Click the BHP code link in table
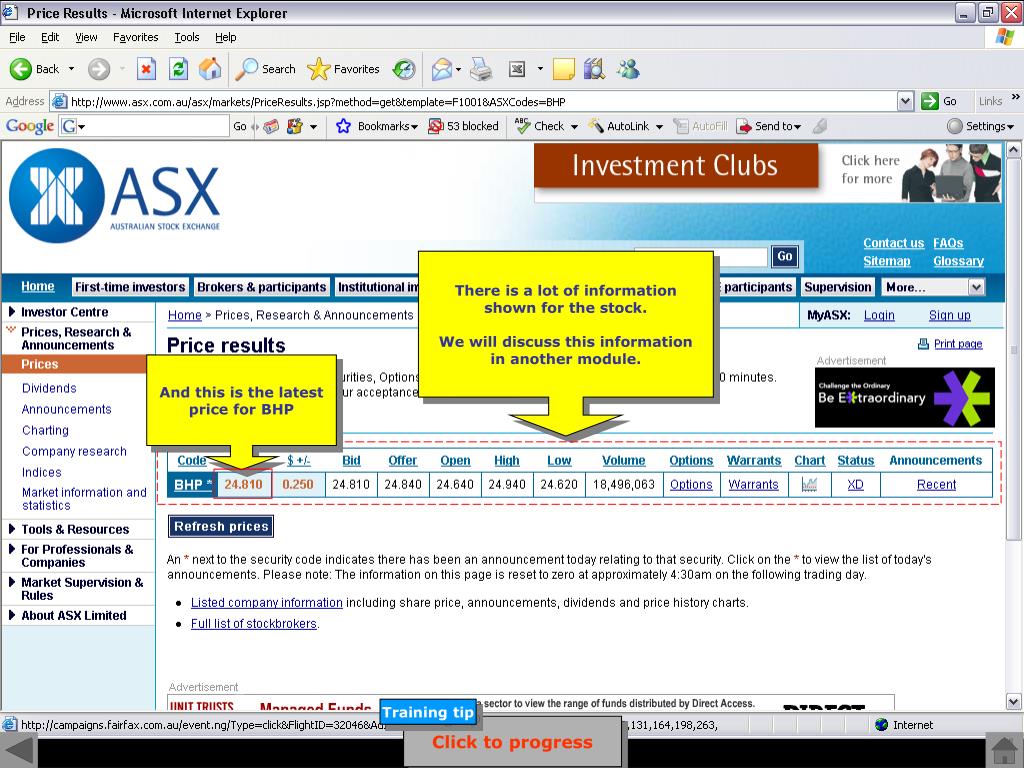 pyautogui.click(x=189, y=485)
